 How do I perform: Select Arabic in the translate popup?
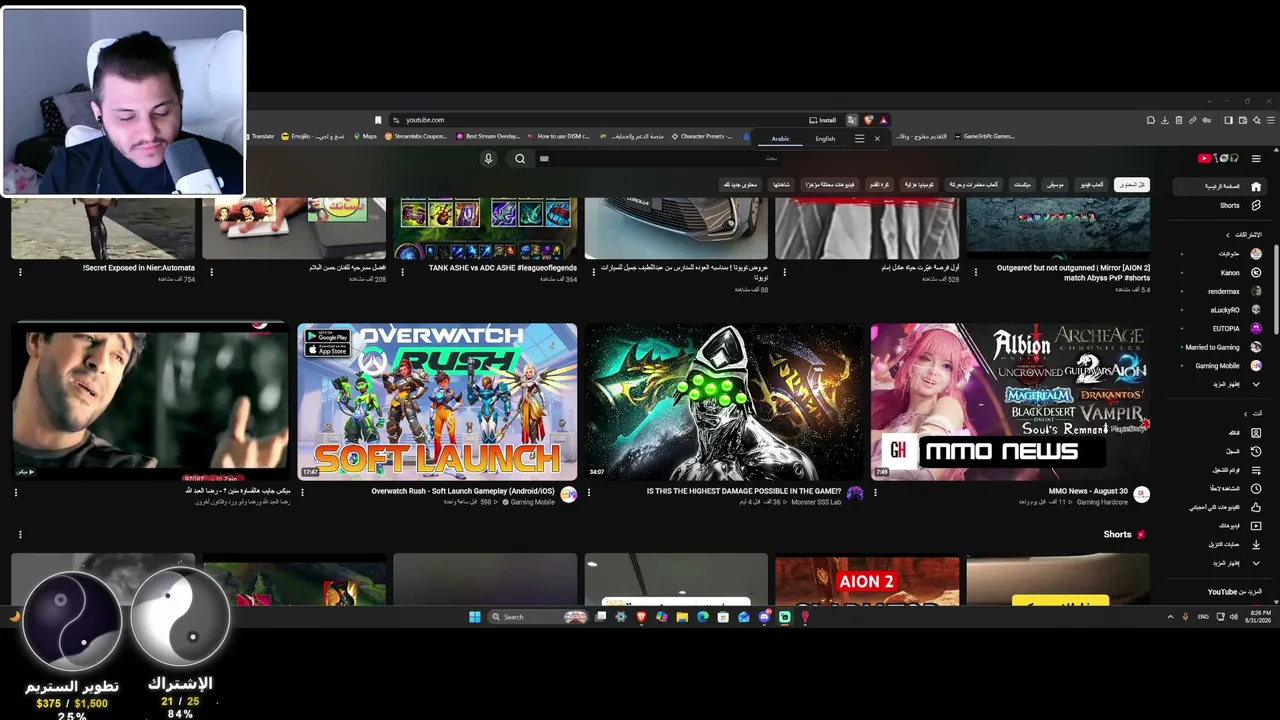(780, 139)
